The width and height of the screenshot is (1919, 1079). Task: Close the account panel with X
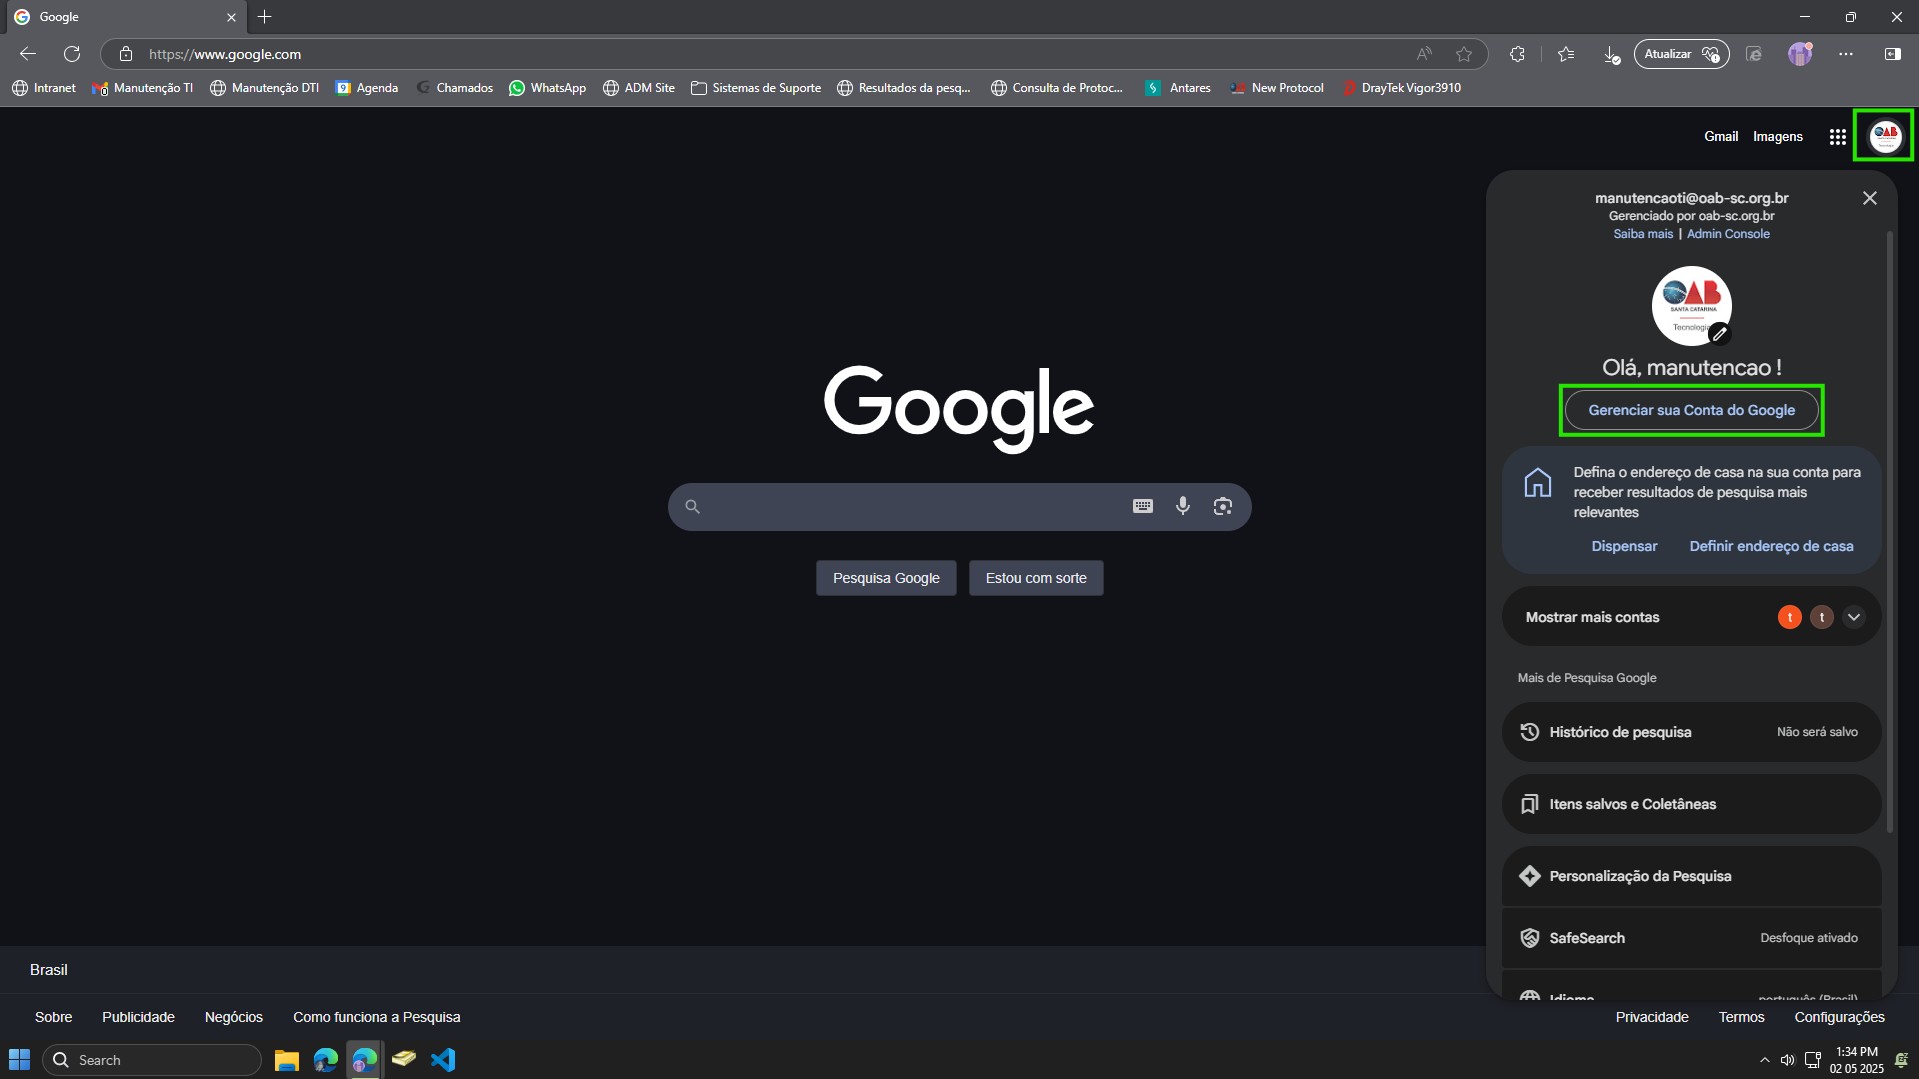(x=1870, y=198)
